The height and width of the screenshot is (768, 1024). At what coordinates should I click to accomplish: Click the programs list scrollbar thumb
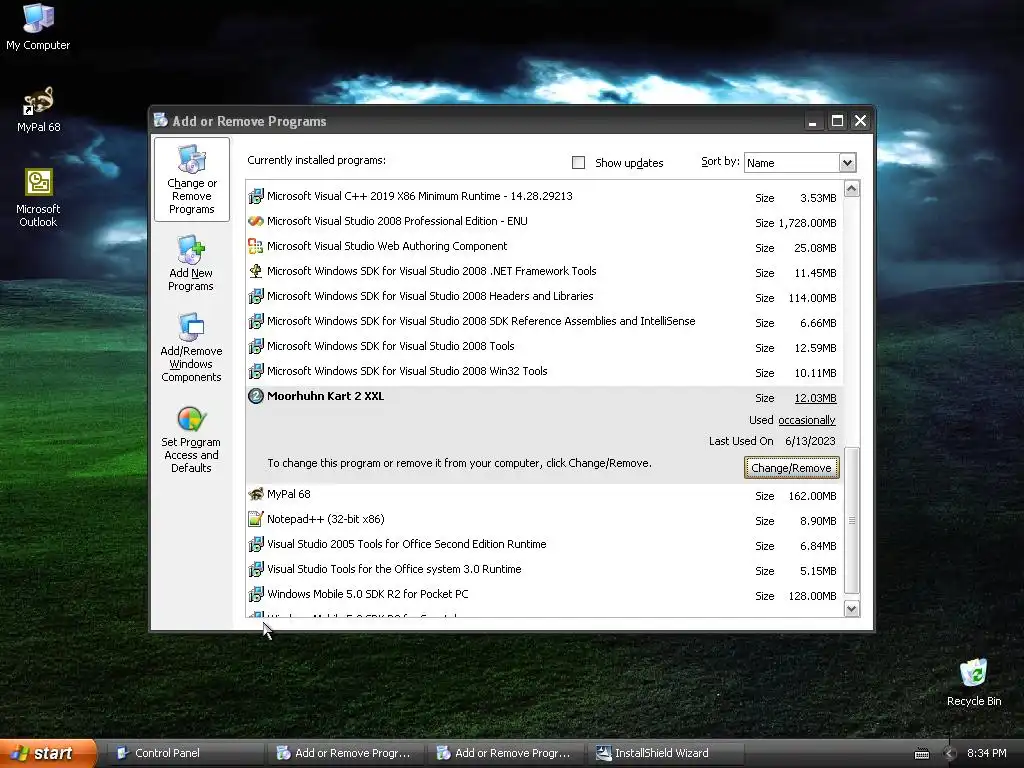click(852, 520)
